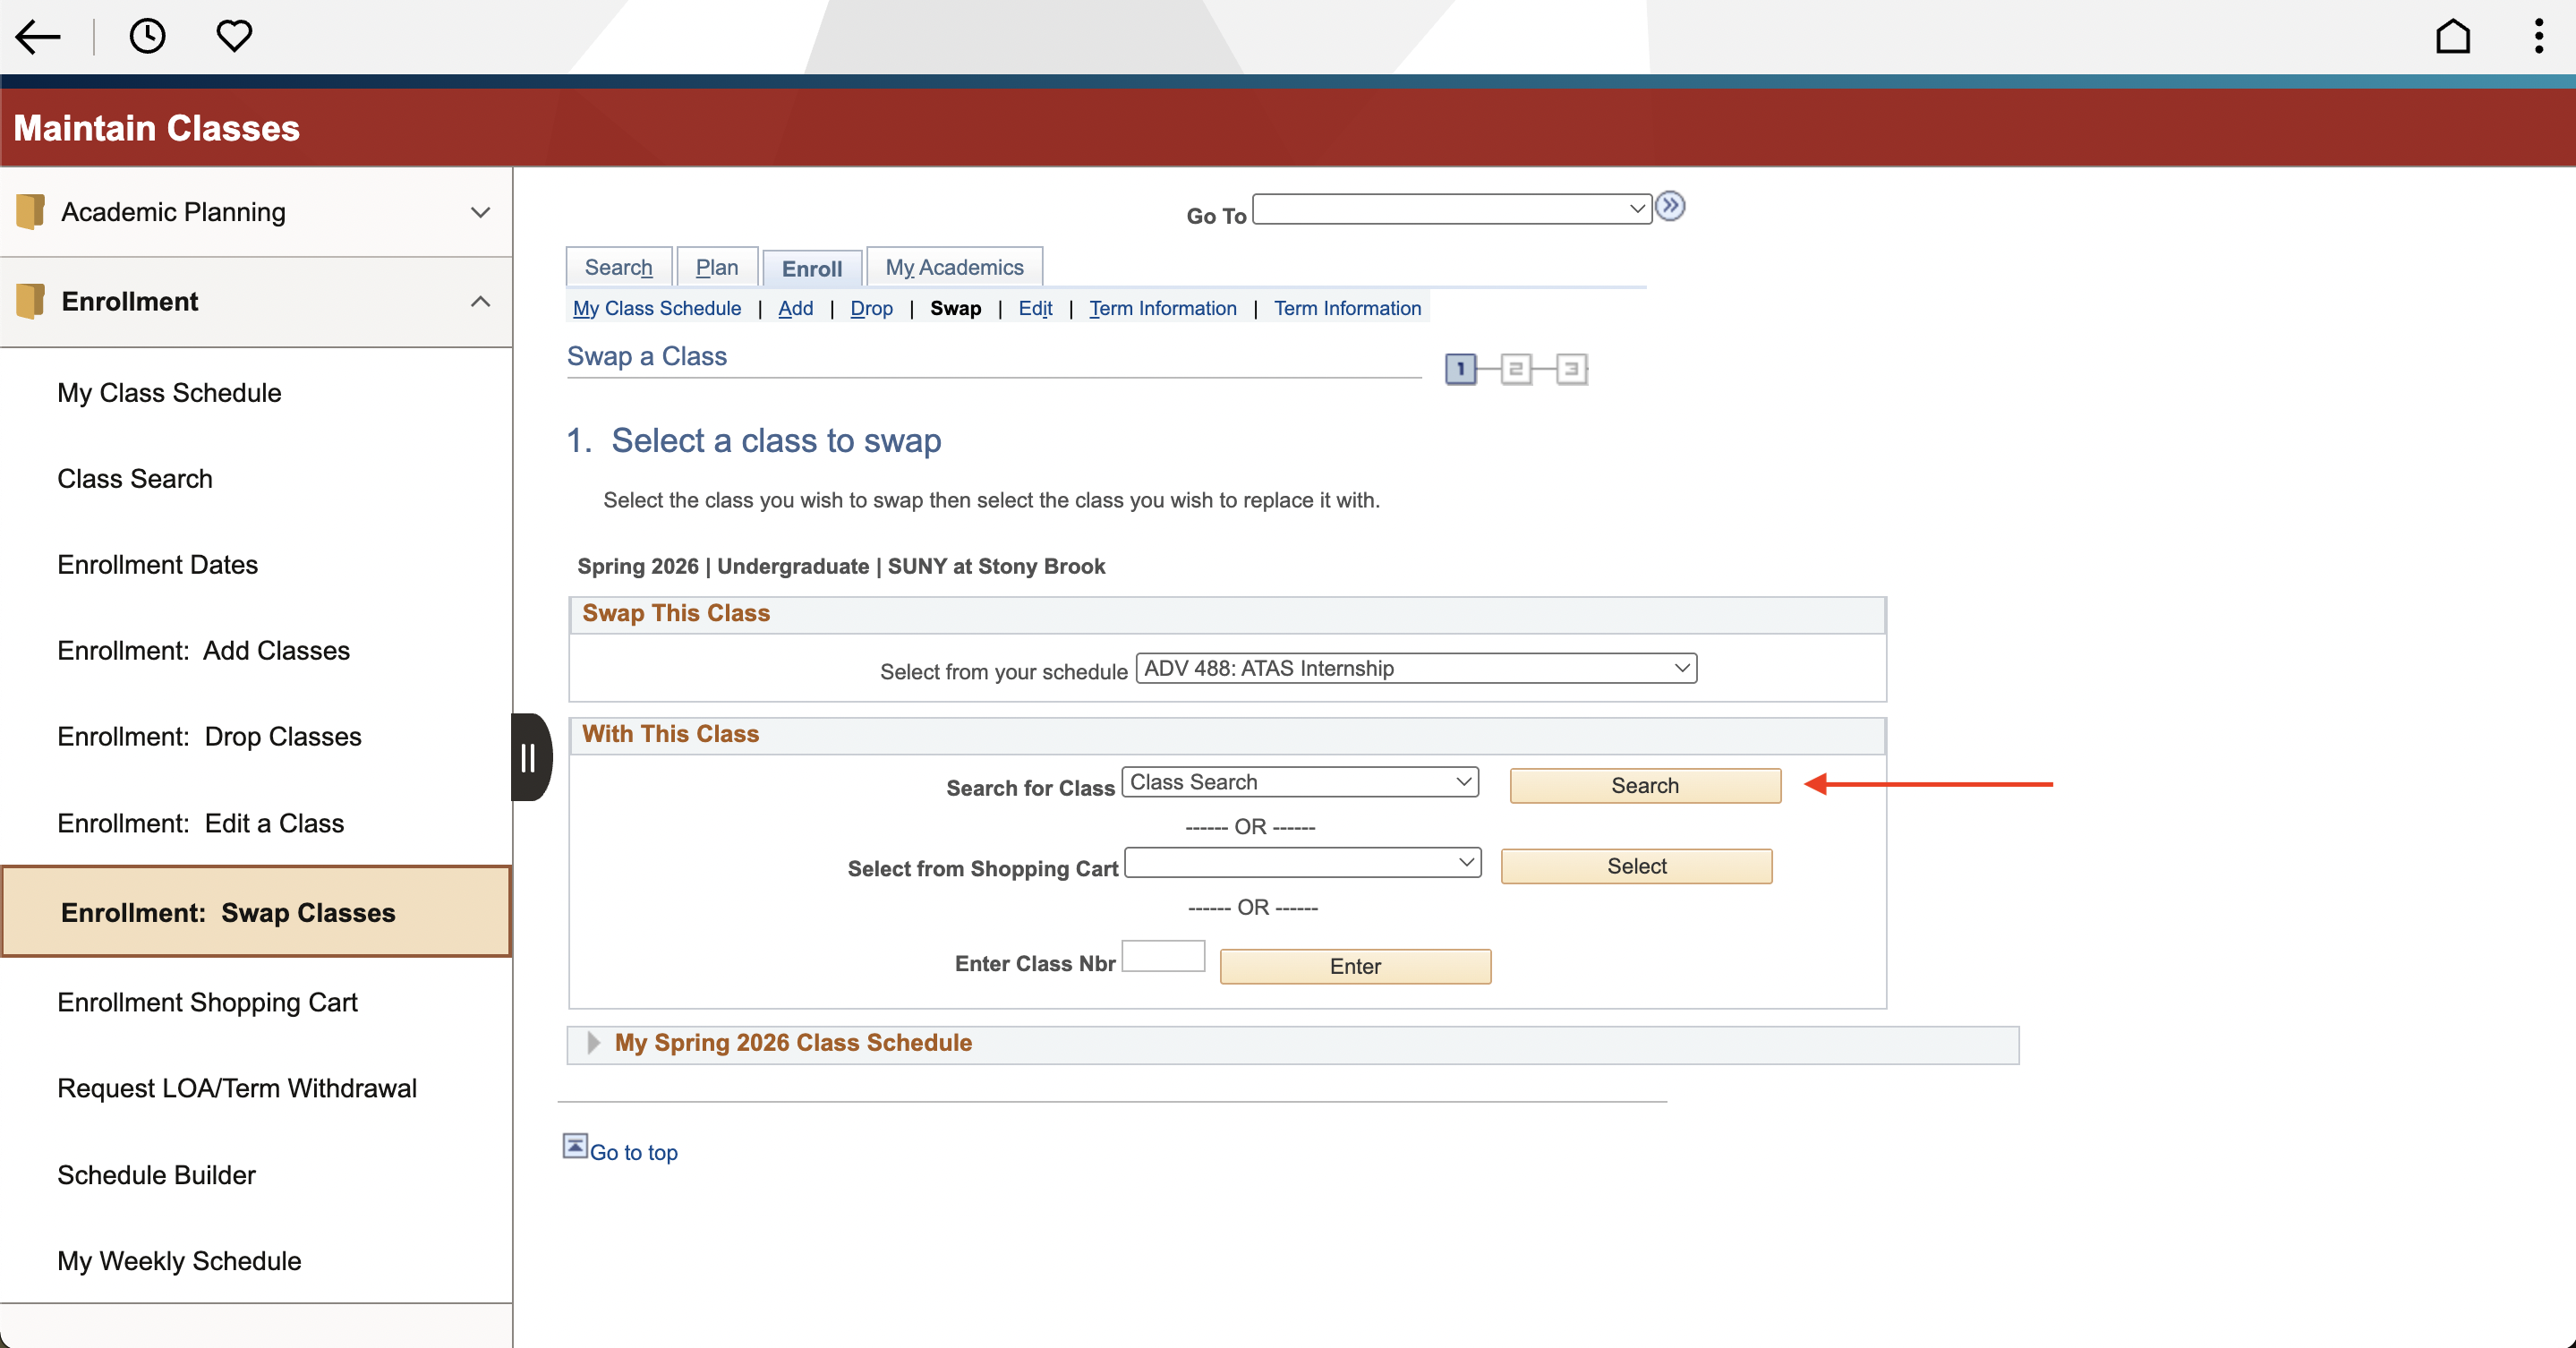
Task: Open the Go To dropdown
Action: click(x=1451, y=209)
